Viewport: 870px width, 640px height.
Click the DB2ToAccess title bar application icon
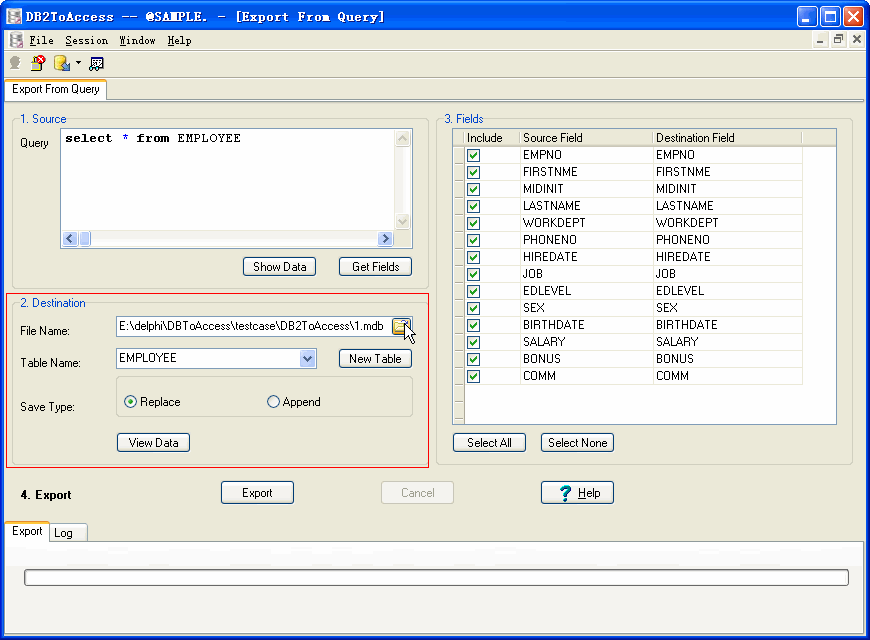[x=13, y=16]
